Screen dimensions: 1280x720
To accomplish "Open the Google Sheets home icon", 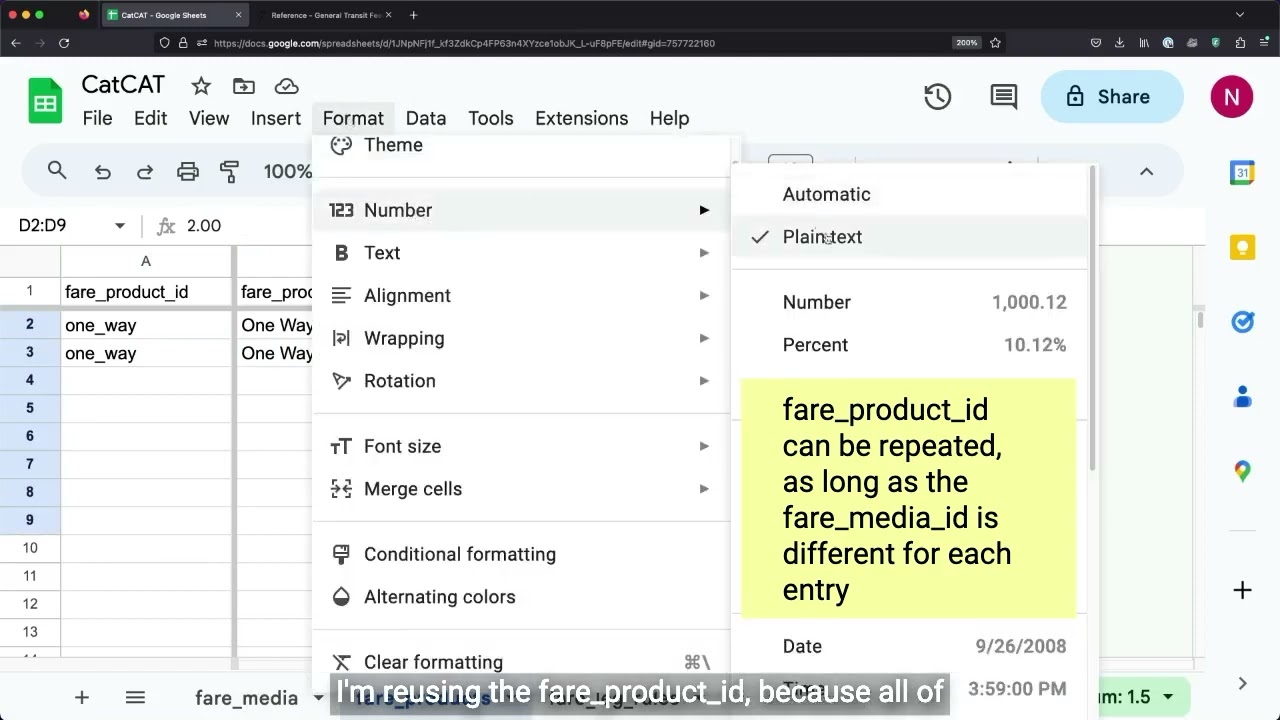I will [45, 101].
